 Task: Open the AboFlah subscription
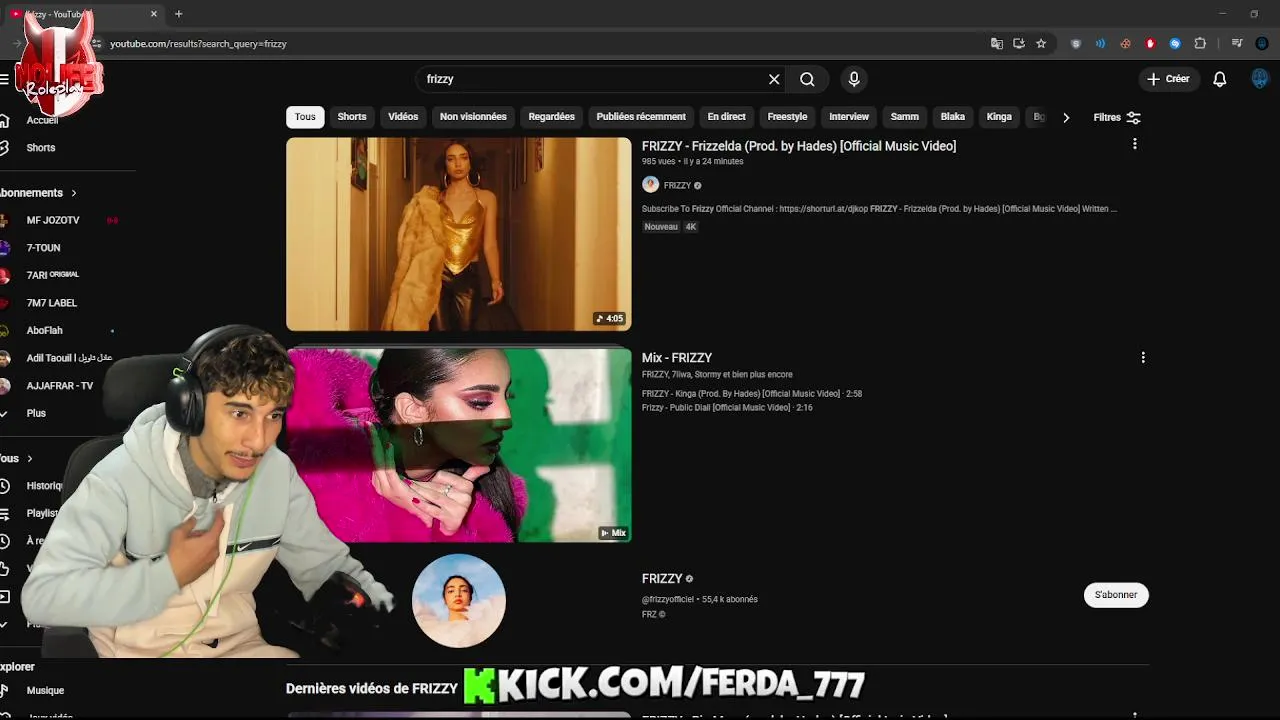click(44, 330)
